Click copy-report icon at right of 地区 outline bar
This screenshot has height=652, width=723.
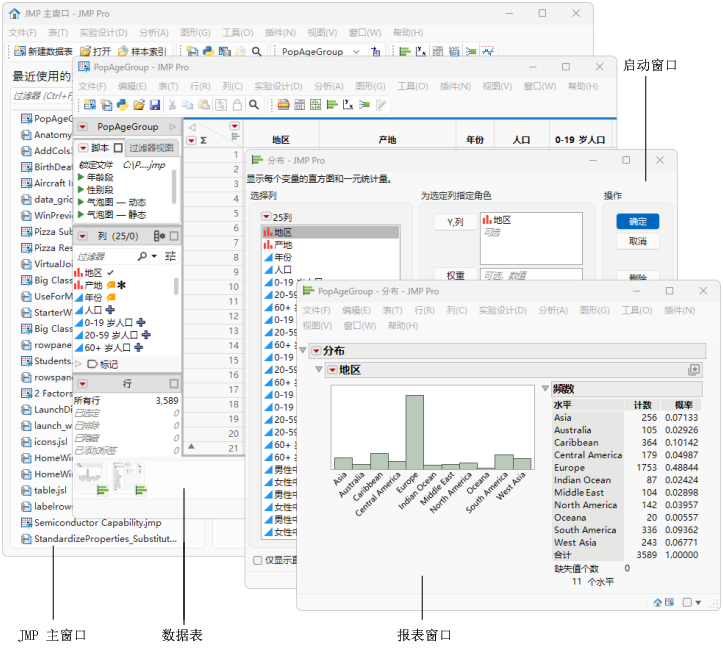pyautogui.click(x=694, y=370)
